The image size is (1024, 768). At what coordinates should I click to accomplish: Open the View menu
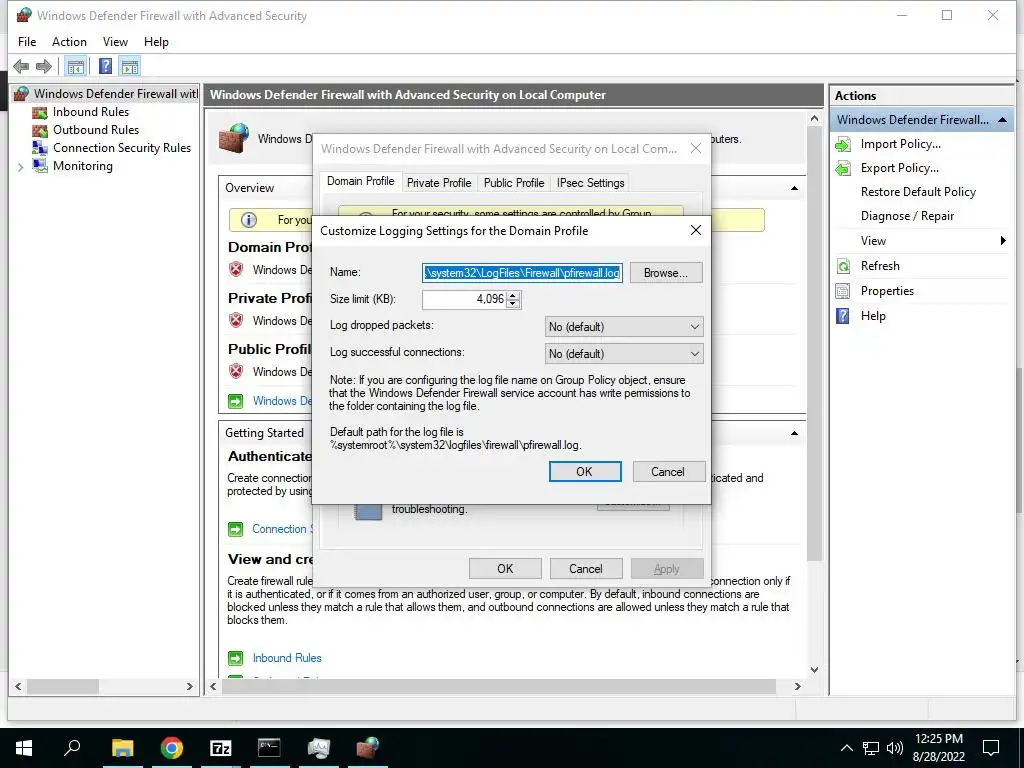tap(115, 42)
